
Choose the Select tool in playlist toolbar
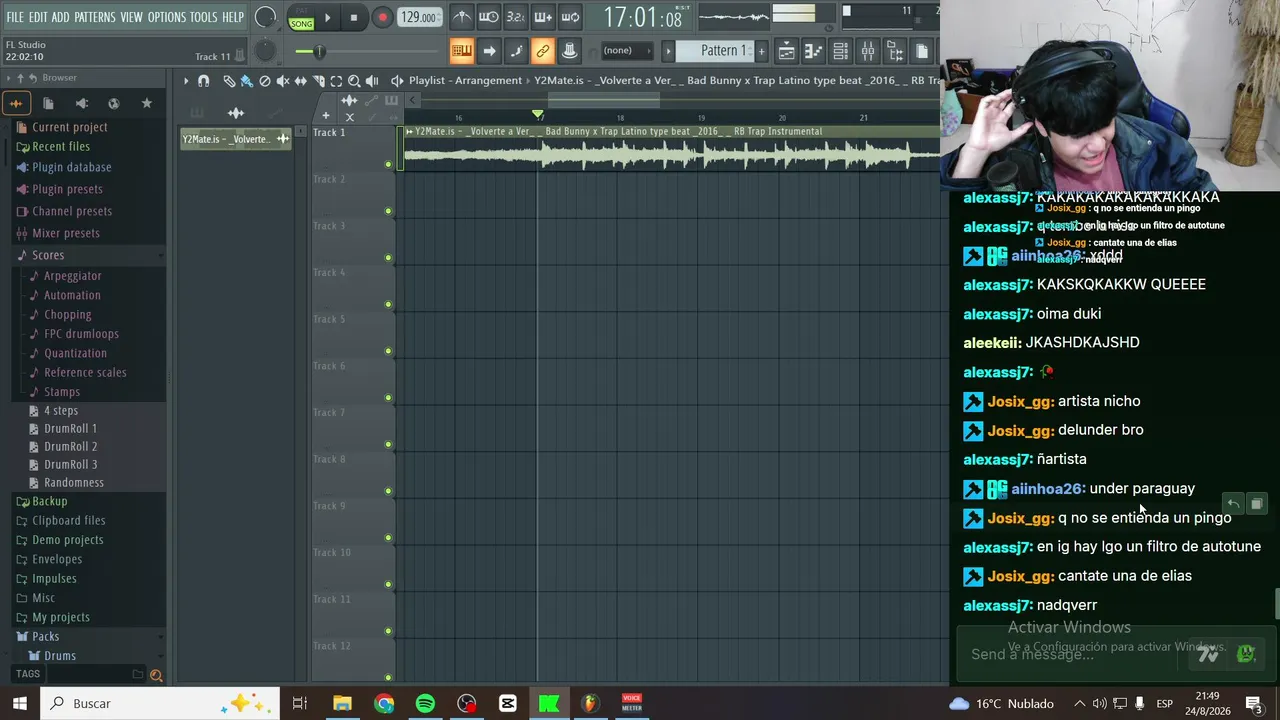pyautogui.click(x=336, y=81)
